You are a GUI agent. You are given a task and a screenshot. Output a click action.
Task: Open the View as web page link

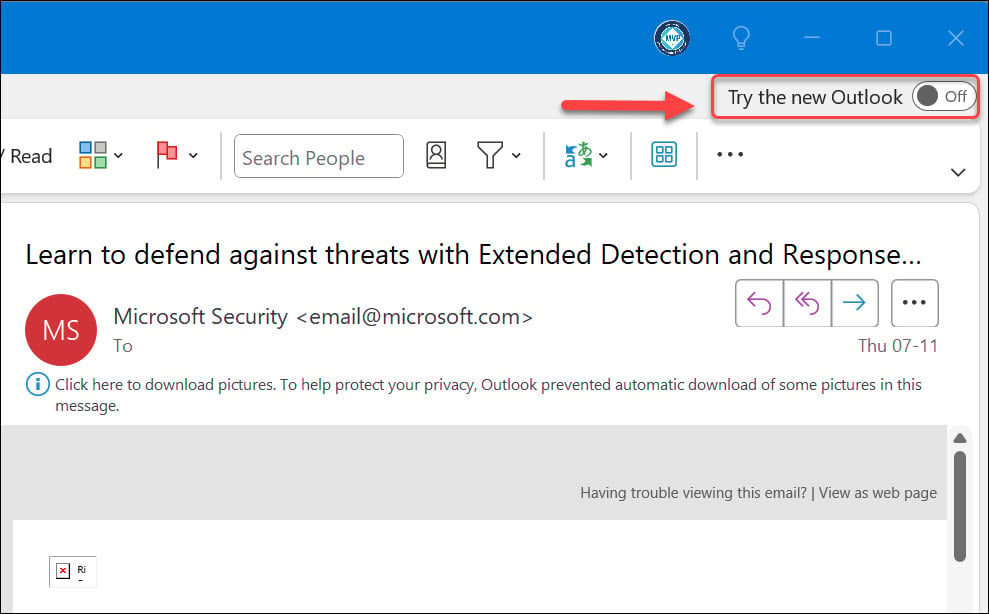[877, 493]
